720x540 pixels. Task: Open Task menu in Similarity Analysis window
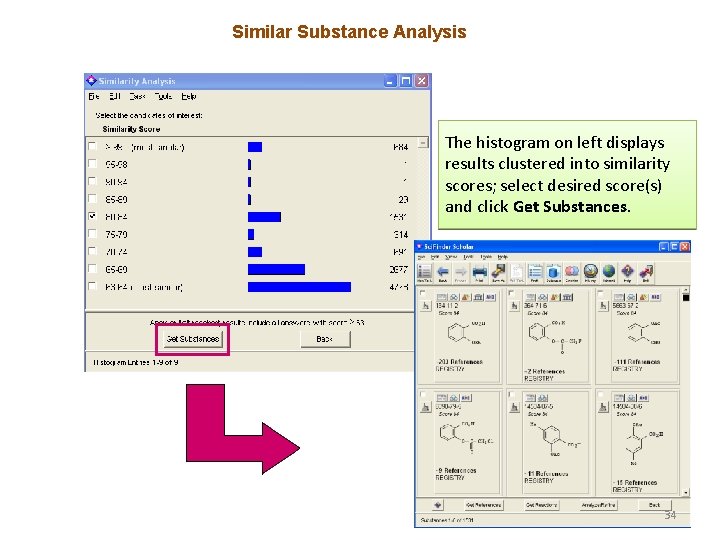pos(137,96)
